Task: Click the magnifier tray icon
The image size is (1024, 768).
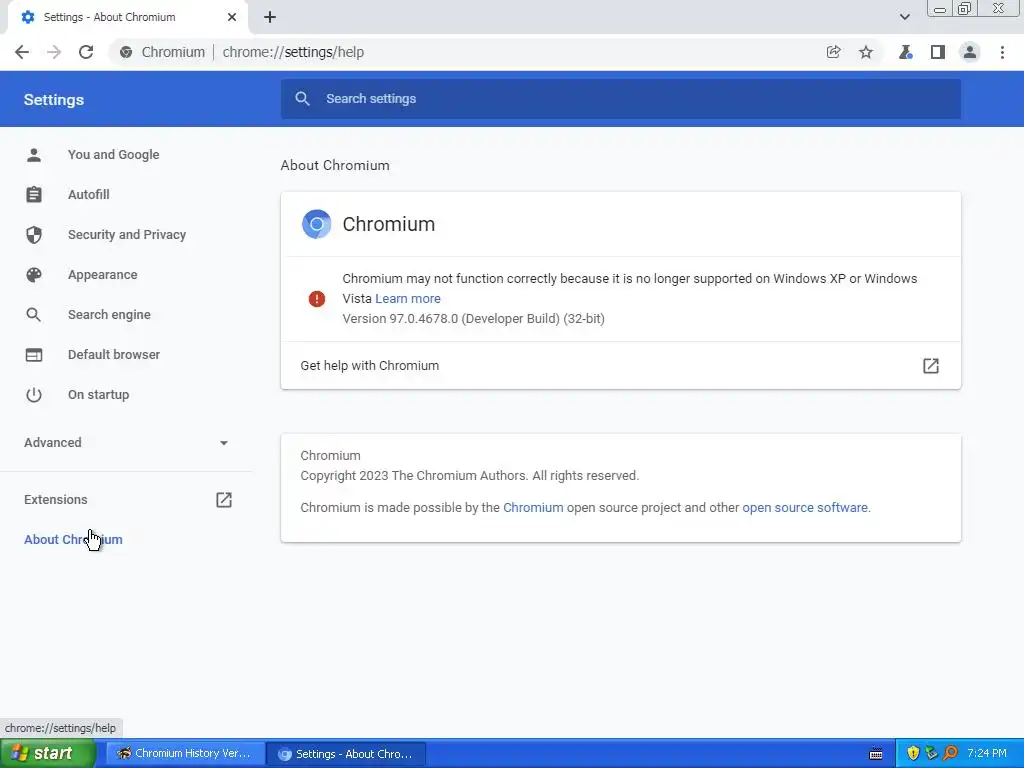Action: (x=950, y=754)
